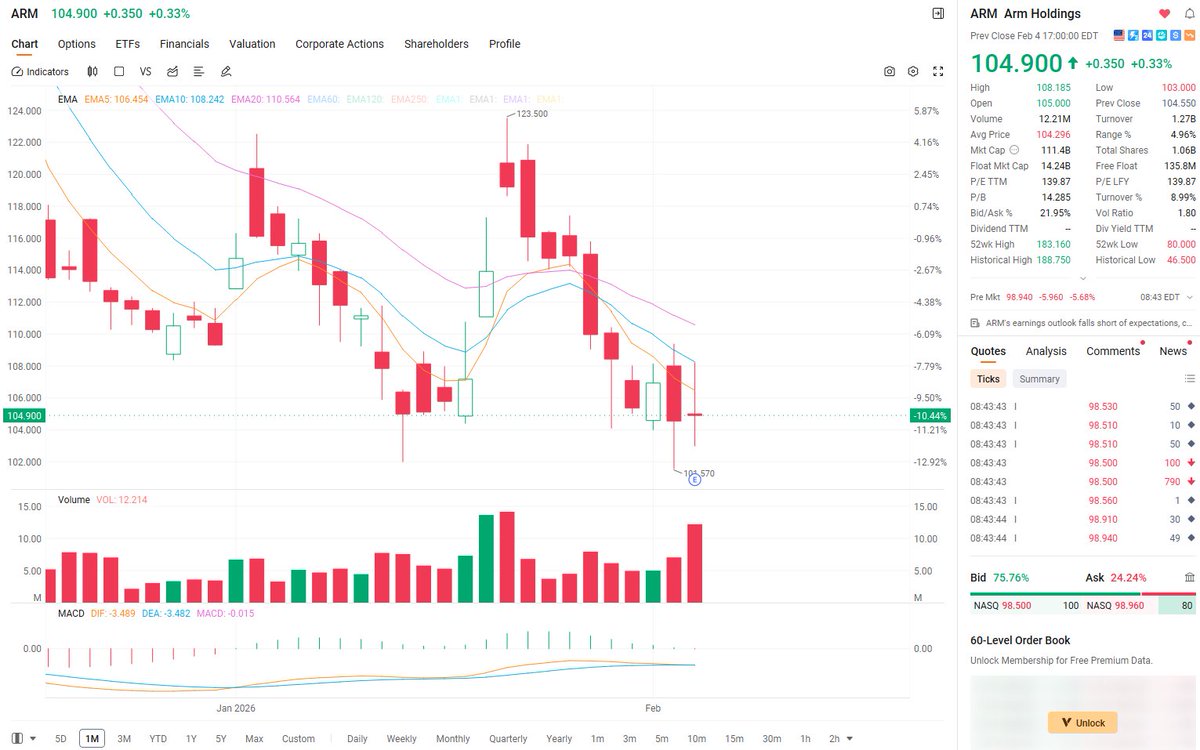Select the Quotes tab
Screen dimensions: 1200x750
click(x=988, y=351)
